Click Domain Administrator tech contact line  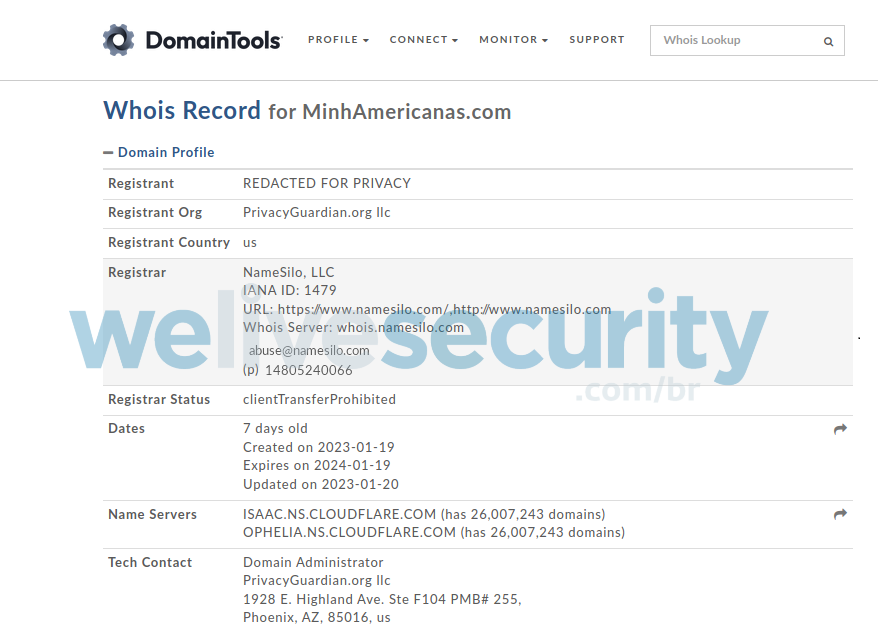point(313,562)
